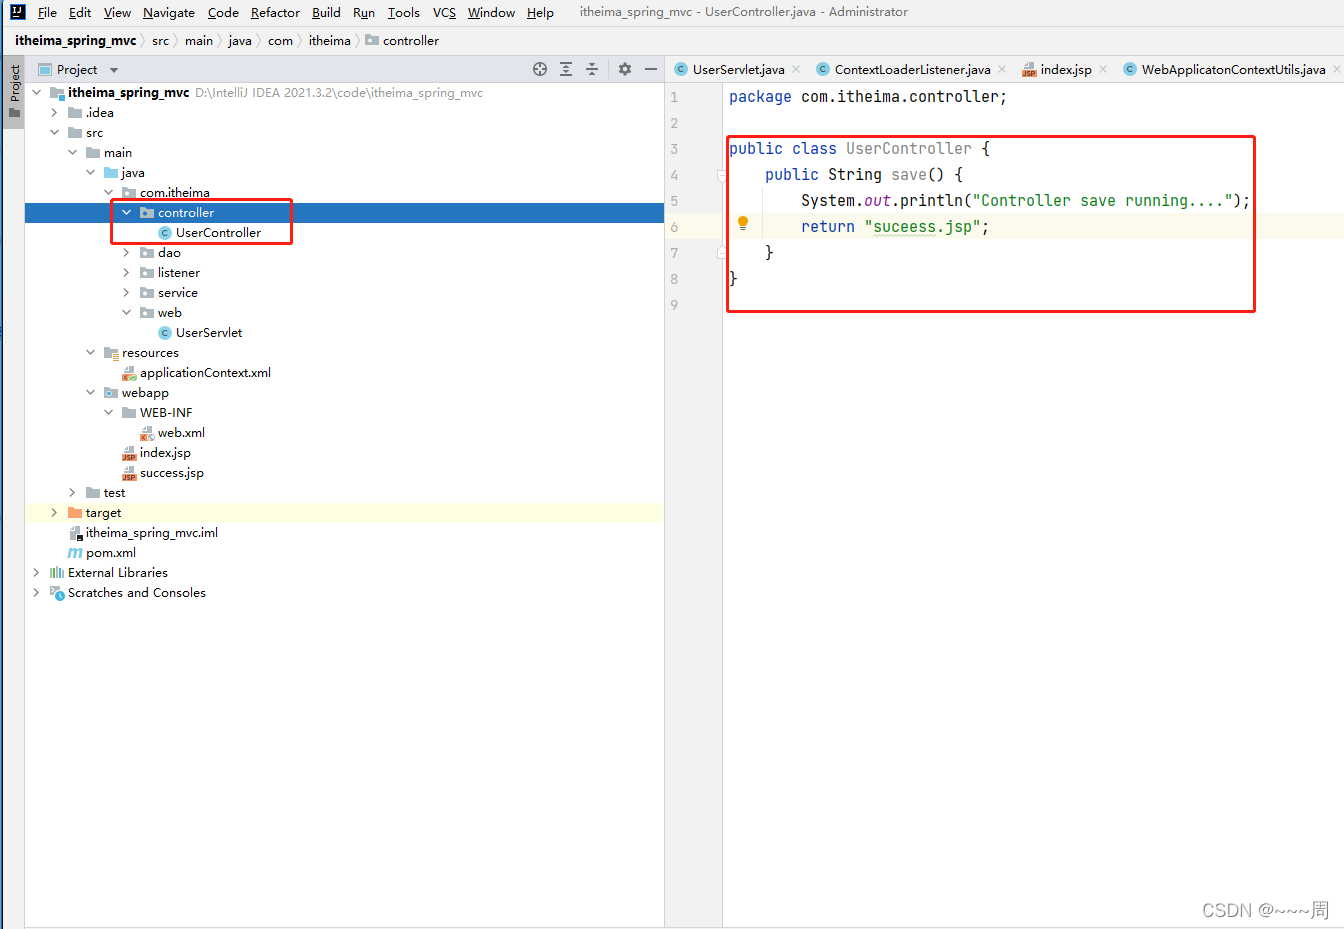This screenshot has width=1344, height=929.
Task: Click the UserController class name in editor
Action: pyautogui.click(x=908, y=149)
